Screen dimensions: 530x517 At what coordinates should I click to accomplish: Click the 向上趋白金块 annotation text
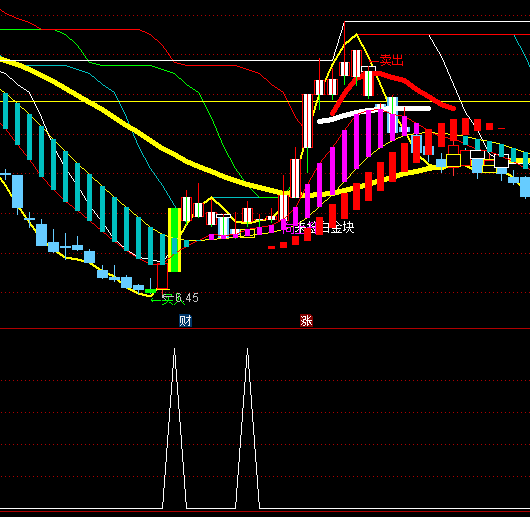(x=318, y=227)
